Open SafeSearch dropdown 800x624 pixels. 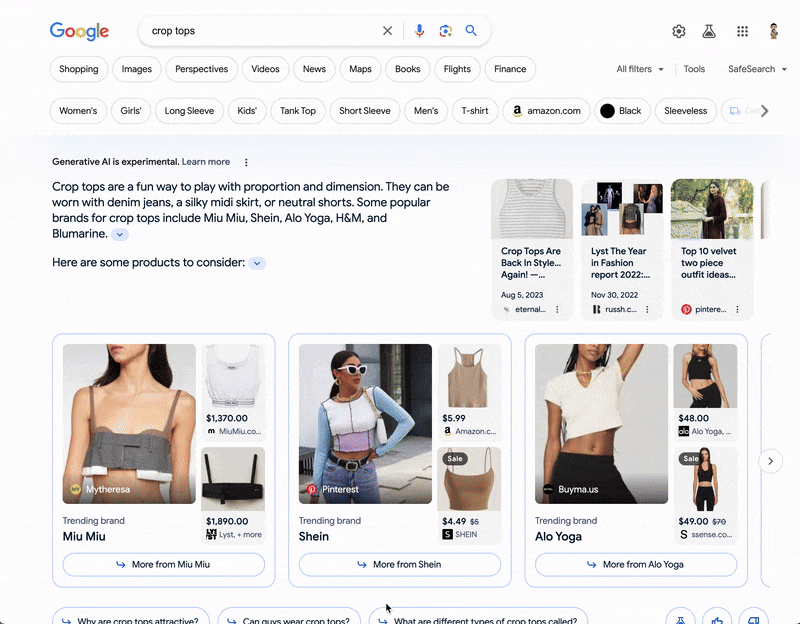click(x=757, y=69)
